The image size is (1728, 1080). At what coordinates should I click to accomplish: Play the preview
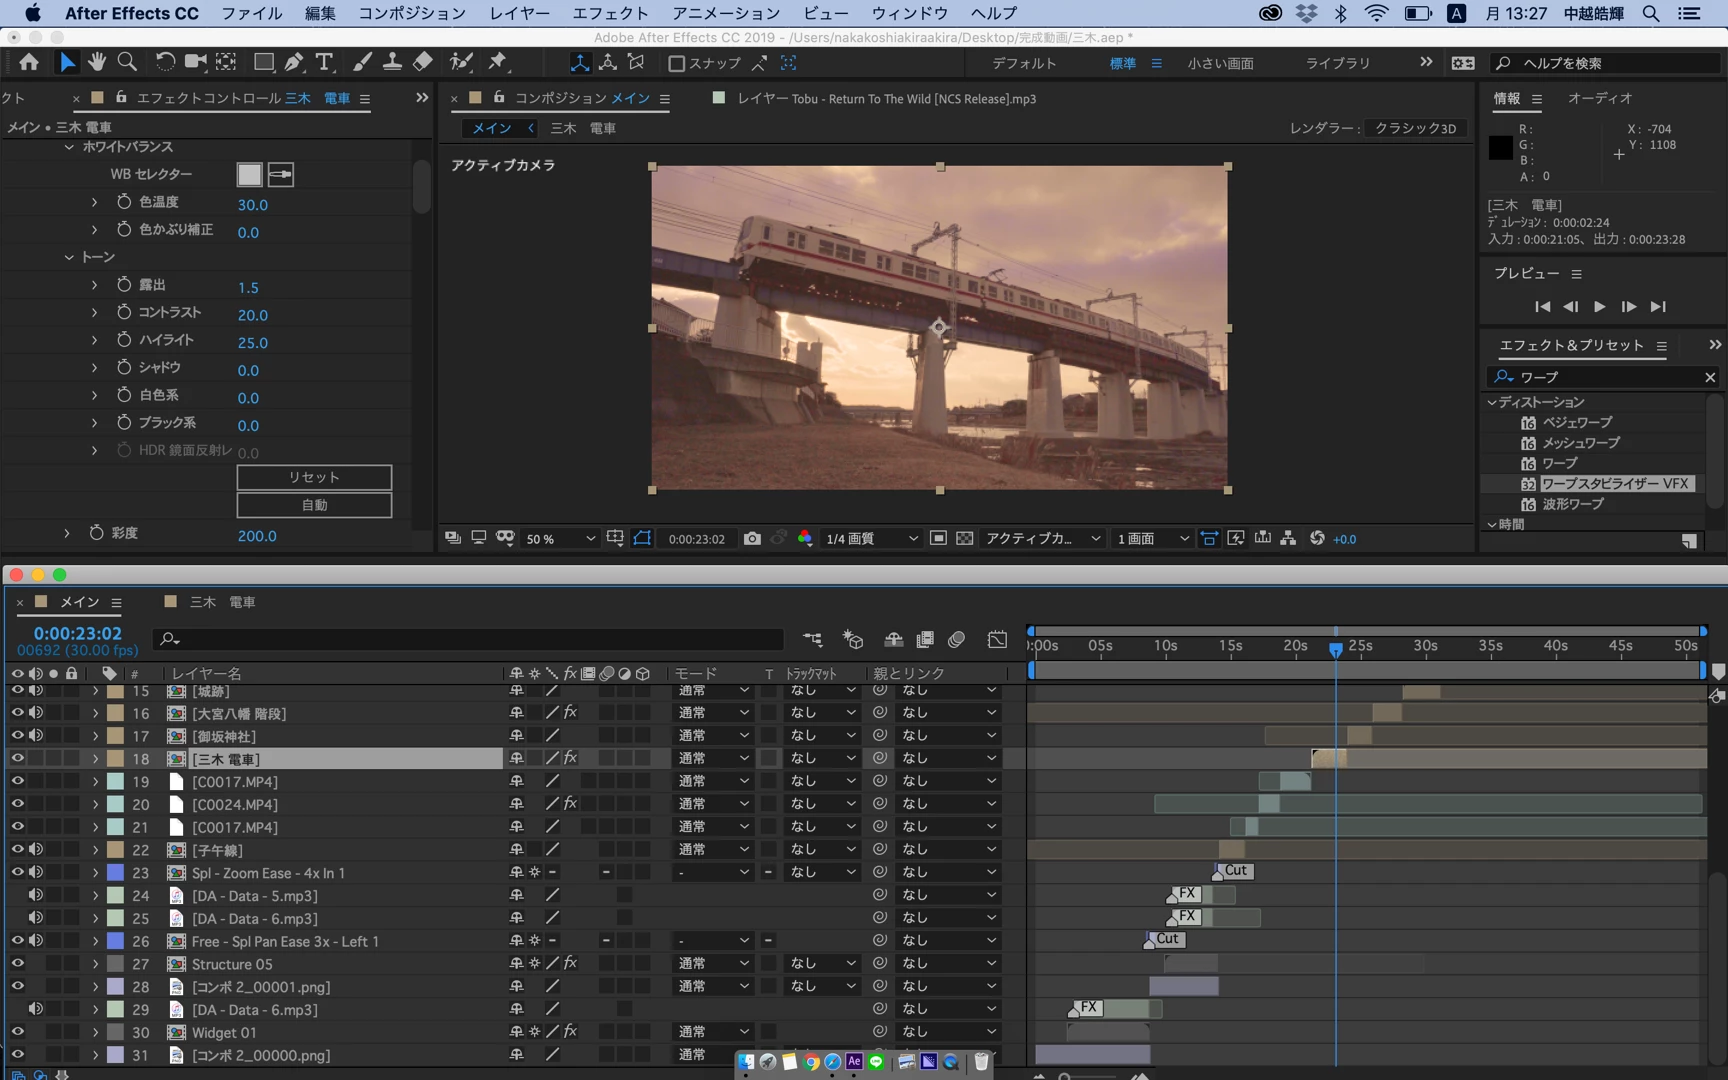point(1599,307)
